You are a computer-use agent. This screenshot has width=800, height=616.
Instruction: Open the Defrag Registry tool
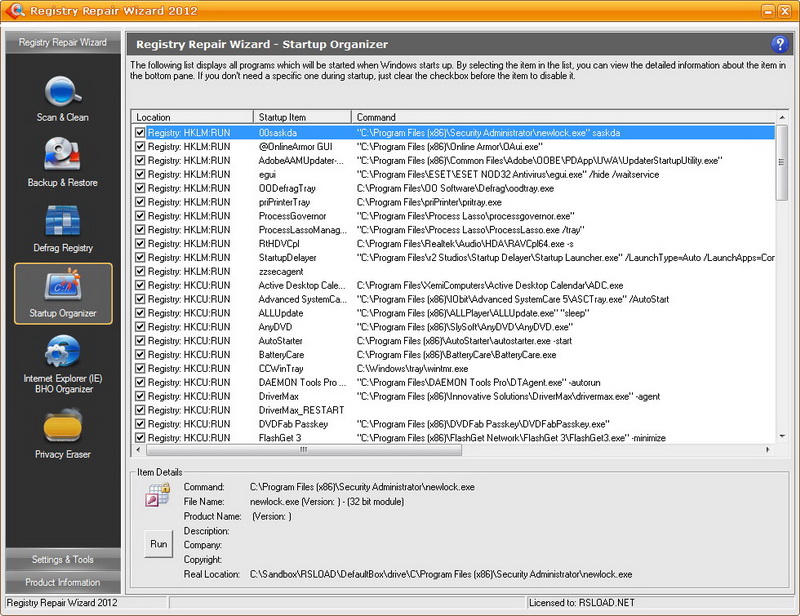(x=63, y=229)
